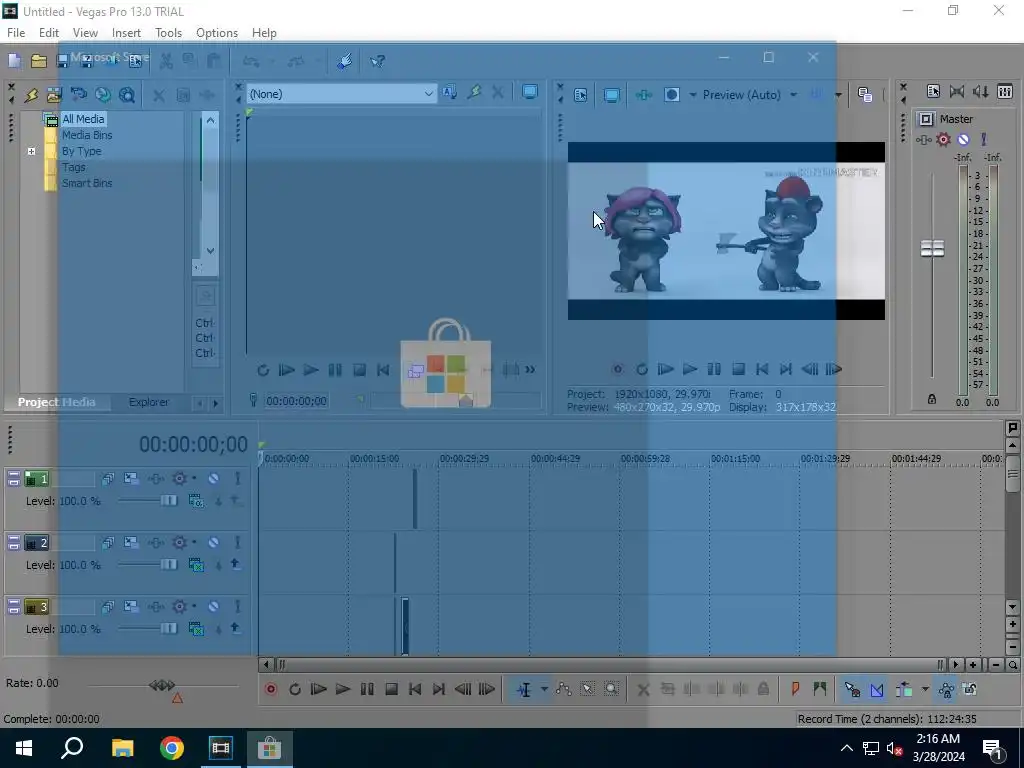The height and width of the screenshot is (768, 1024).
Task: Toggle Automatic Crossfades on timeline toolbar
Action: pyautogui.click(x=876, y=689)
